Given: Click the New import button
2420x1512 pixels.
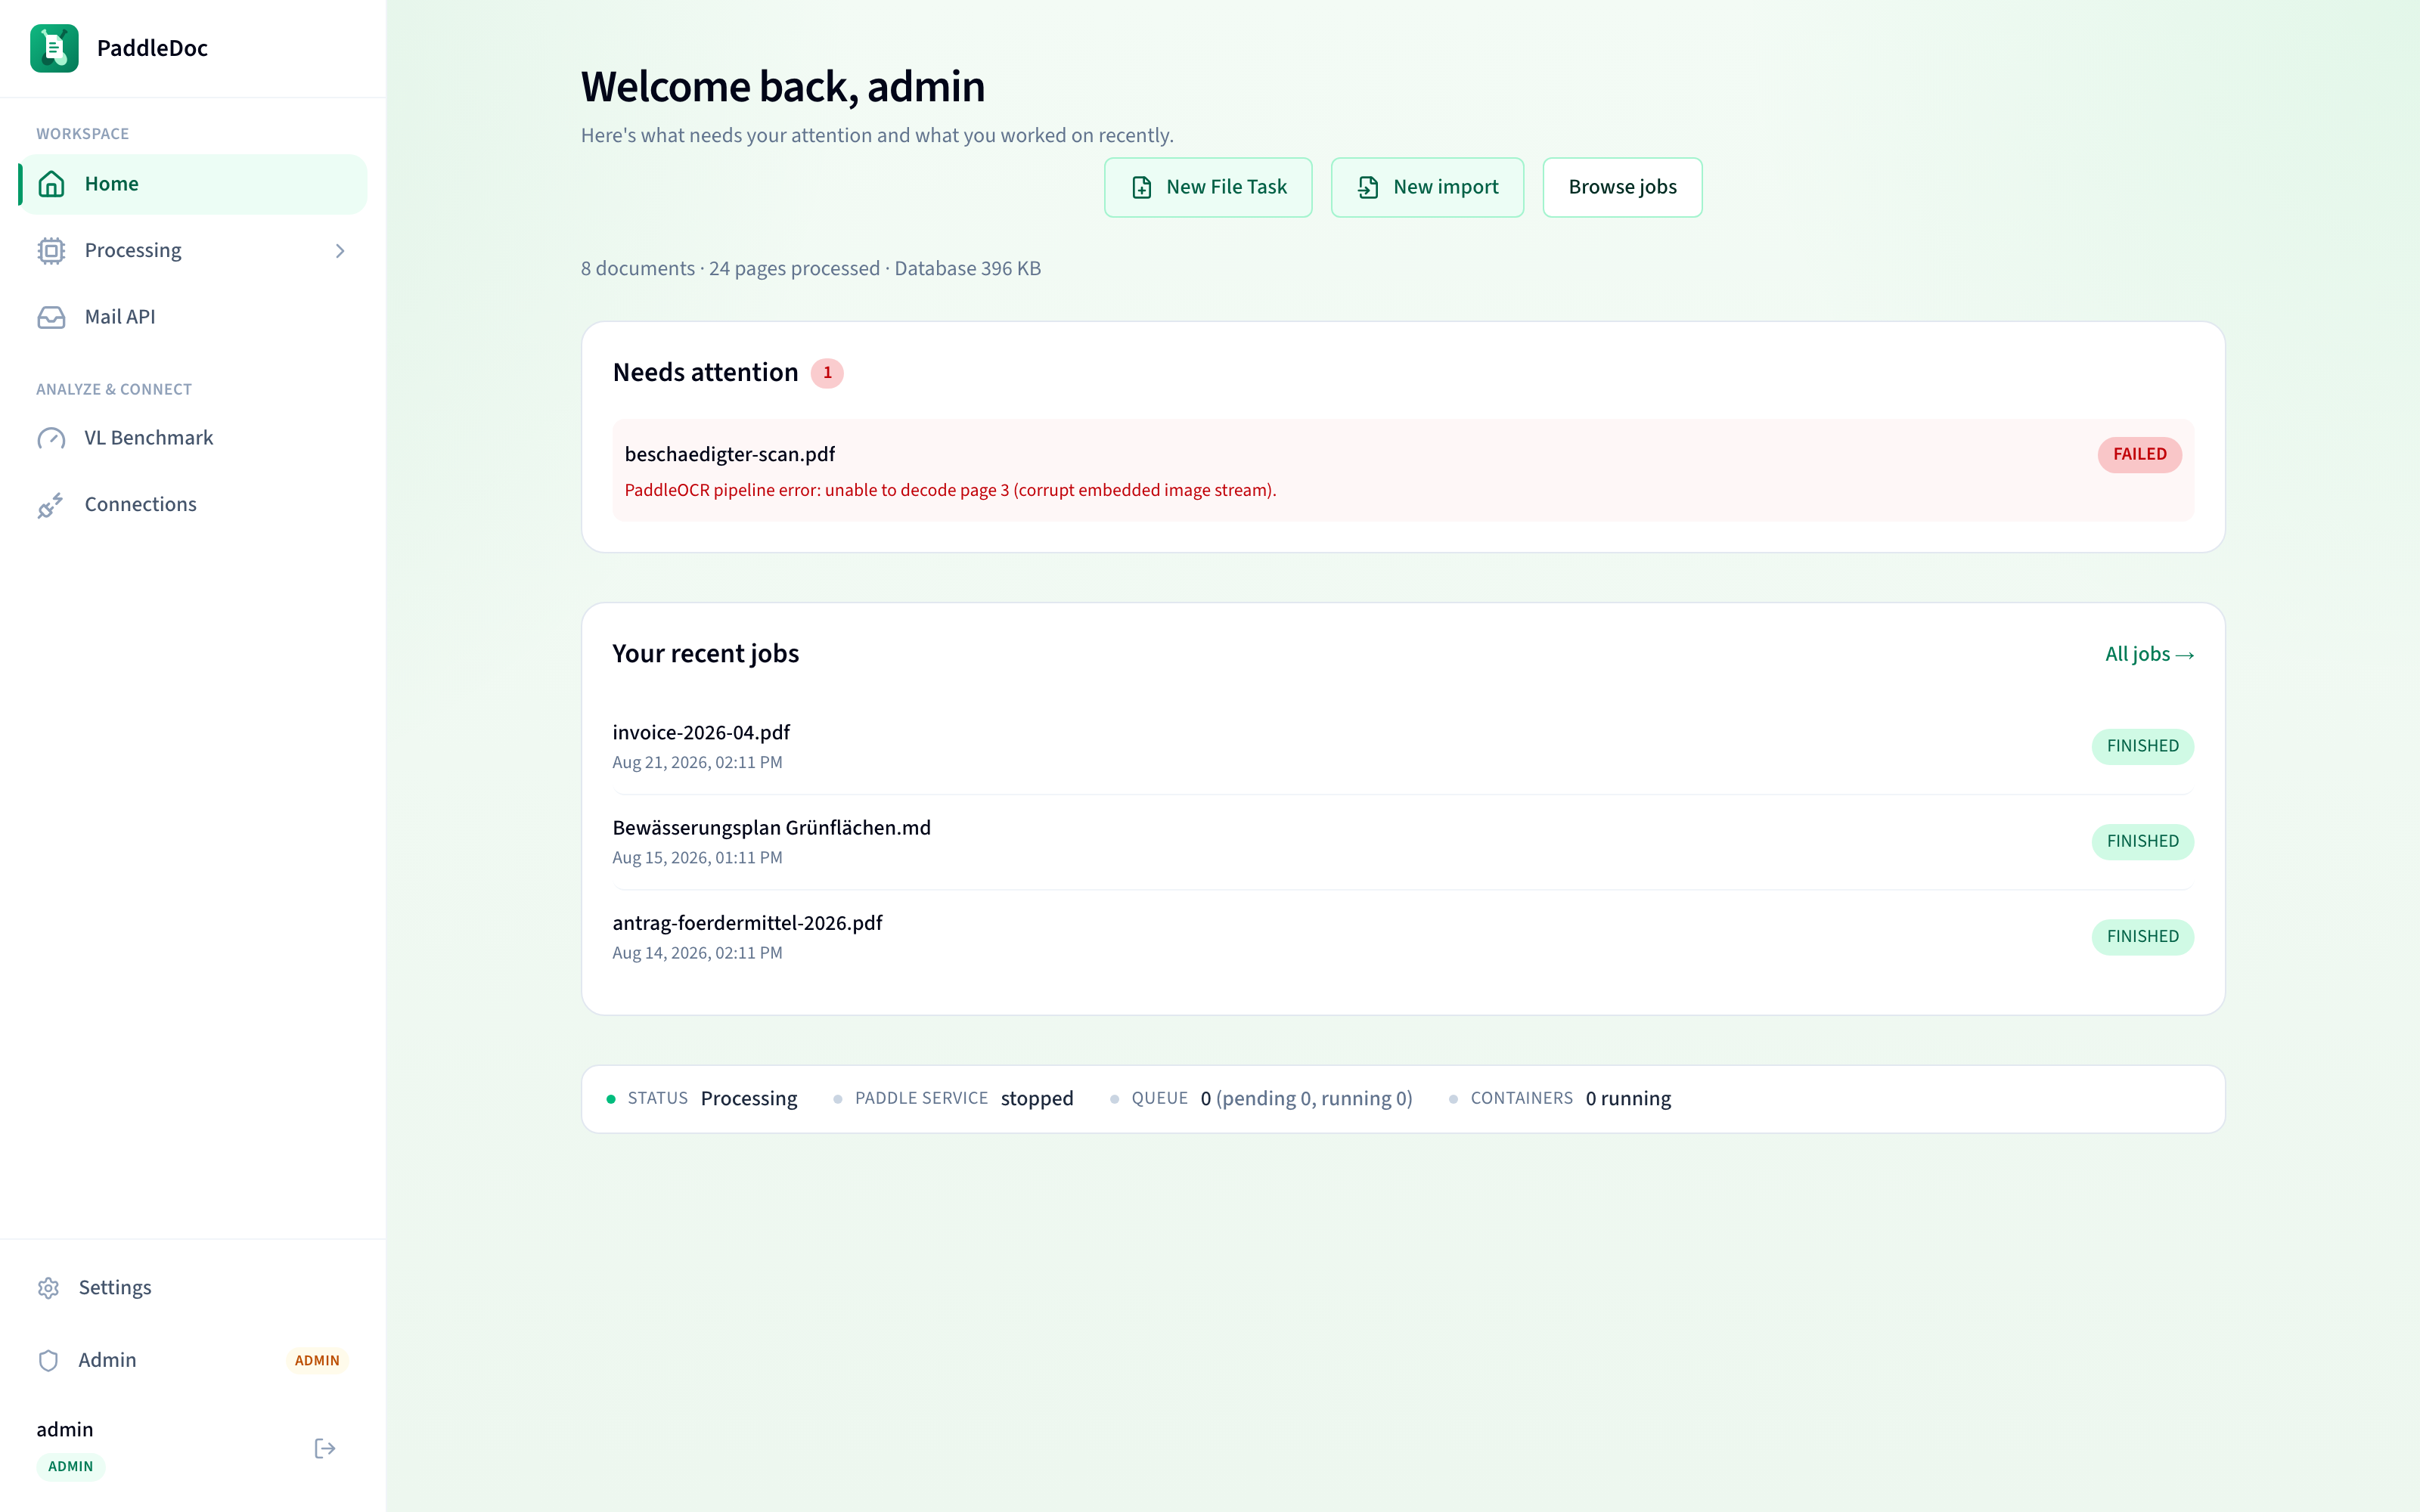Looking at the screenshot, I should 1427,187.
